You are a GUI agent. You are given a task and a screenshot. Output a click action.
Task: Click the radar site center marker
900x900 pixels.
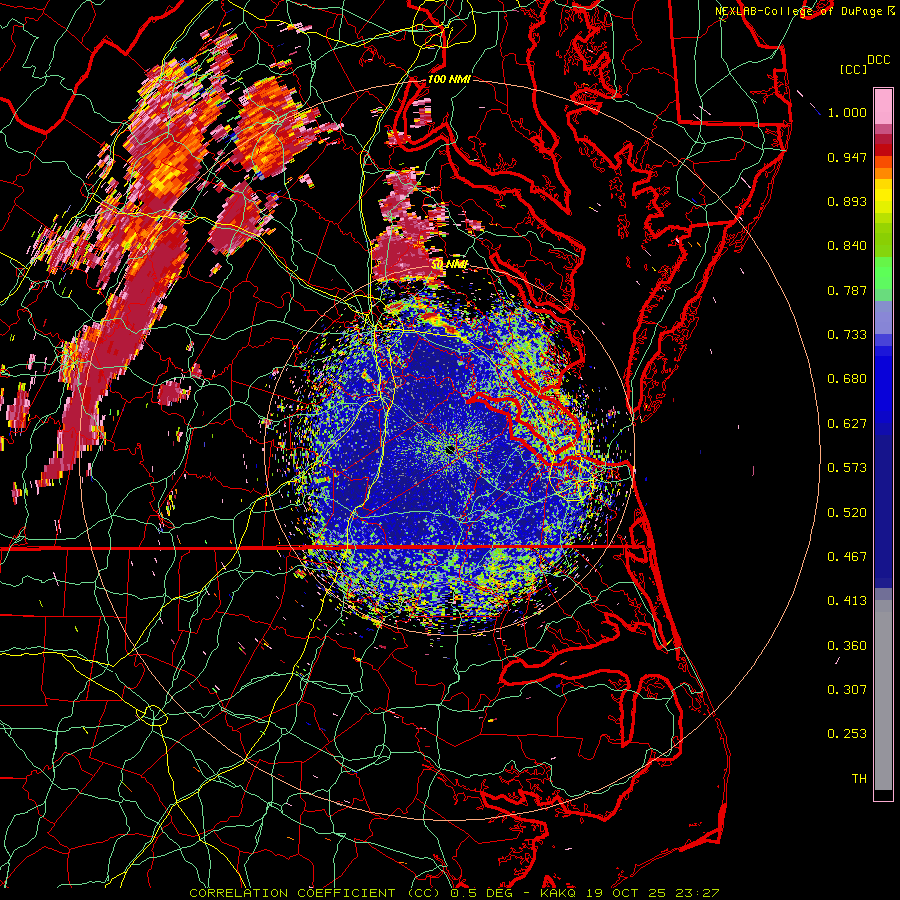pos(449,449)
